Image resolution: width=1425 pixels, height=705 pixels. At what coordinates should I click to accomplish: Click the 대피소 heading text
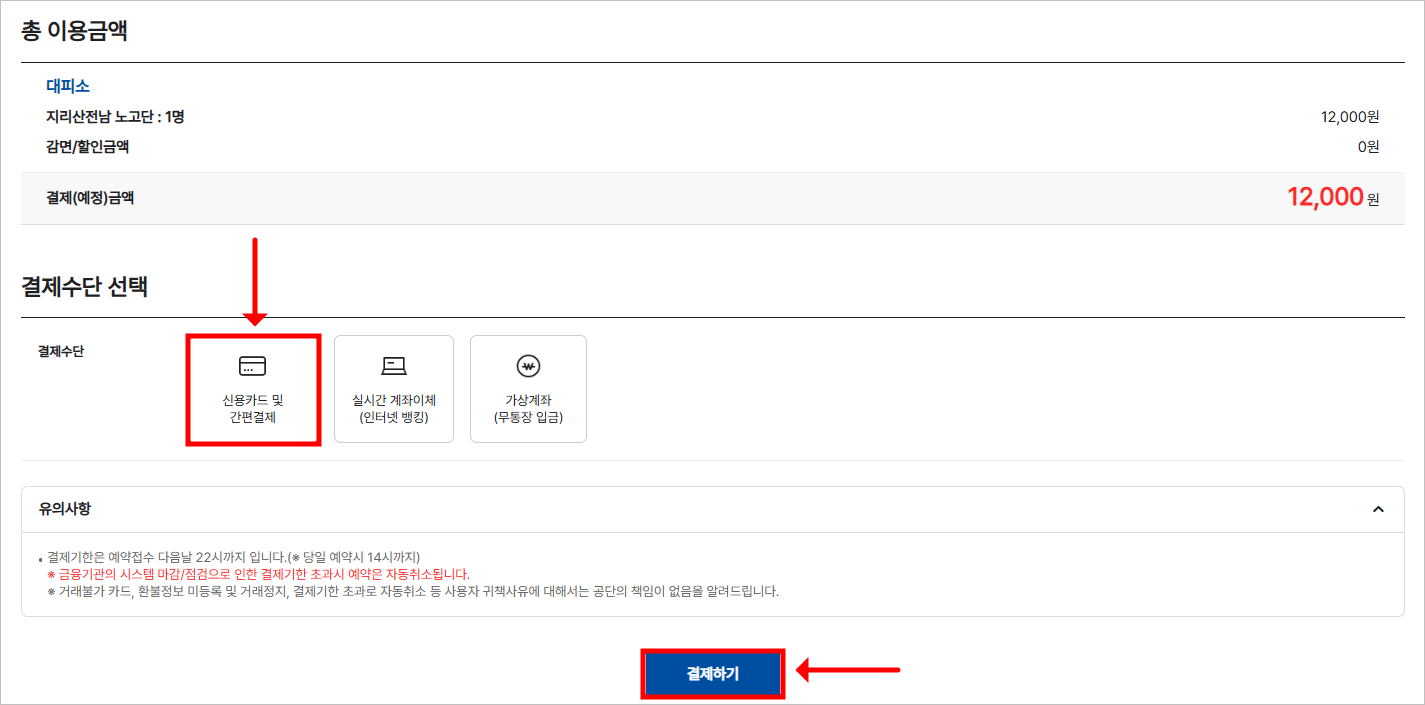[68, 86]
